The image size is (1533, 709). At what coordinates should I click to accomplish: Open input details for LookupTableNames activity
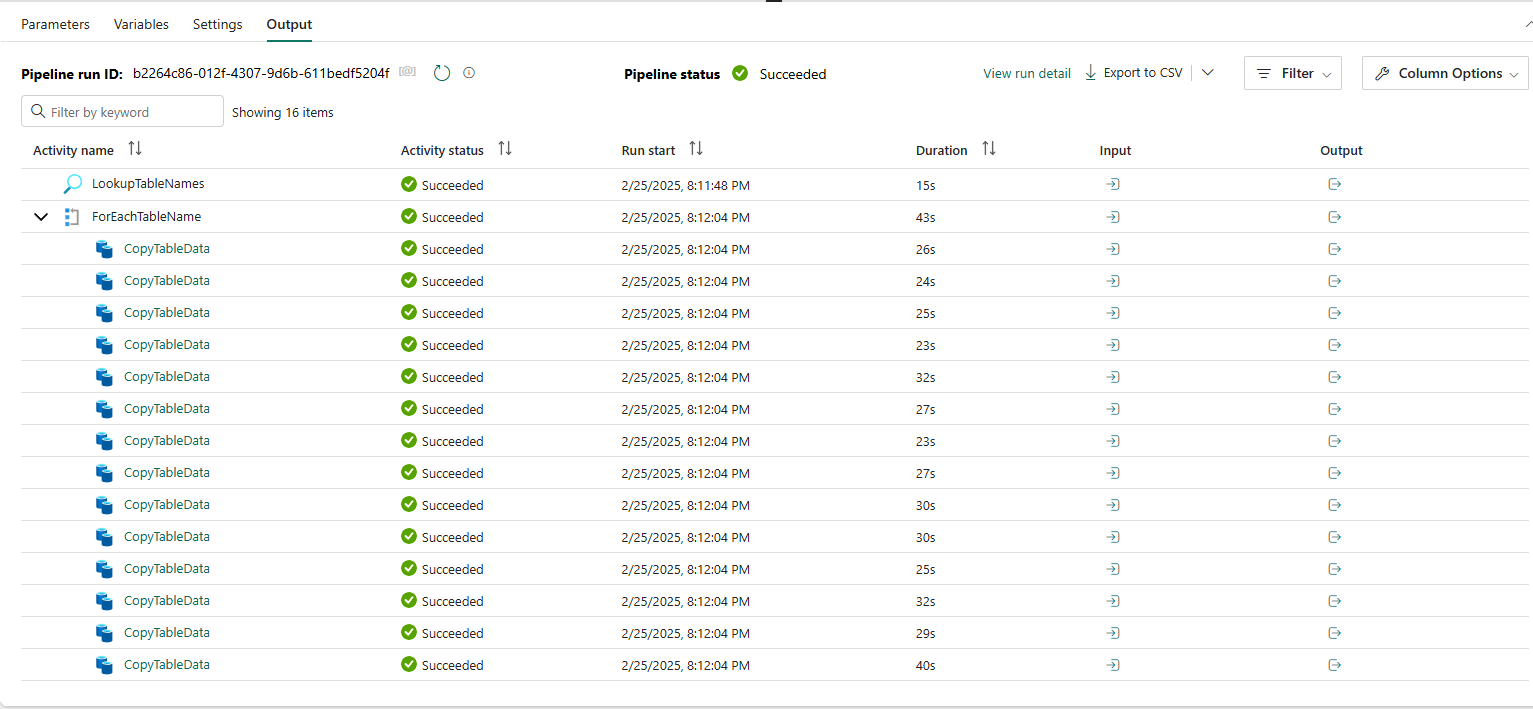click(x=1113, y=184)
